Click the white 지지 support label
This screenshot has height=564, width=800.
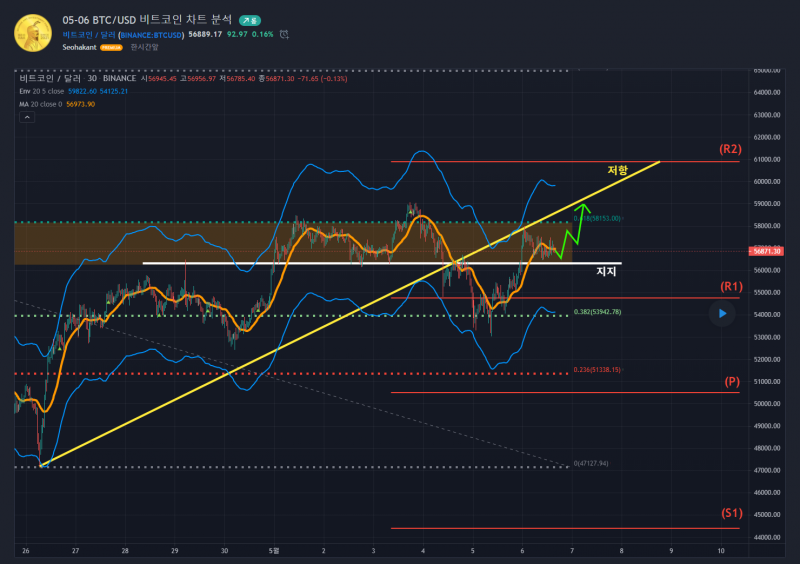point(606,271)
